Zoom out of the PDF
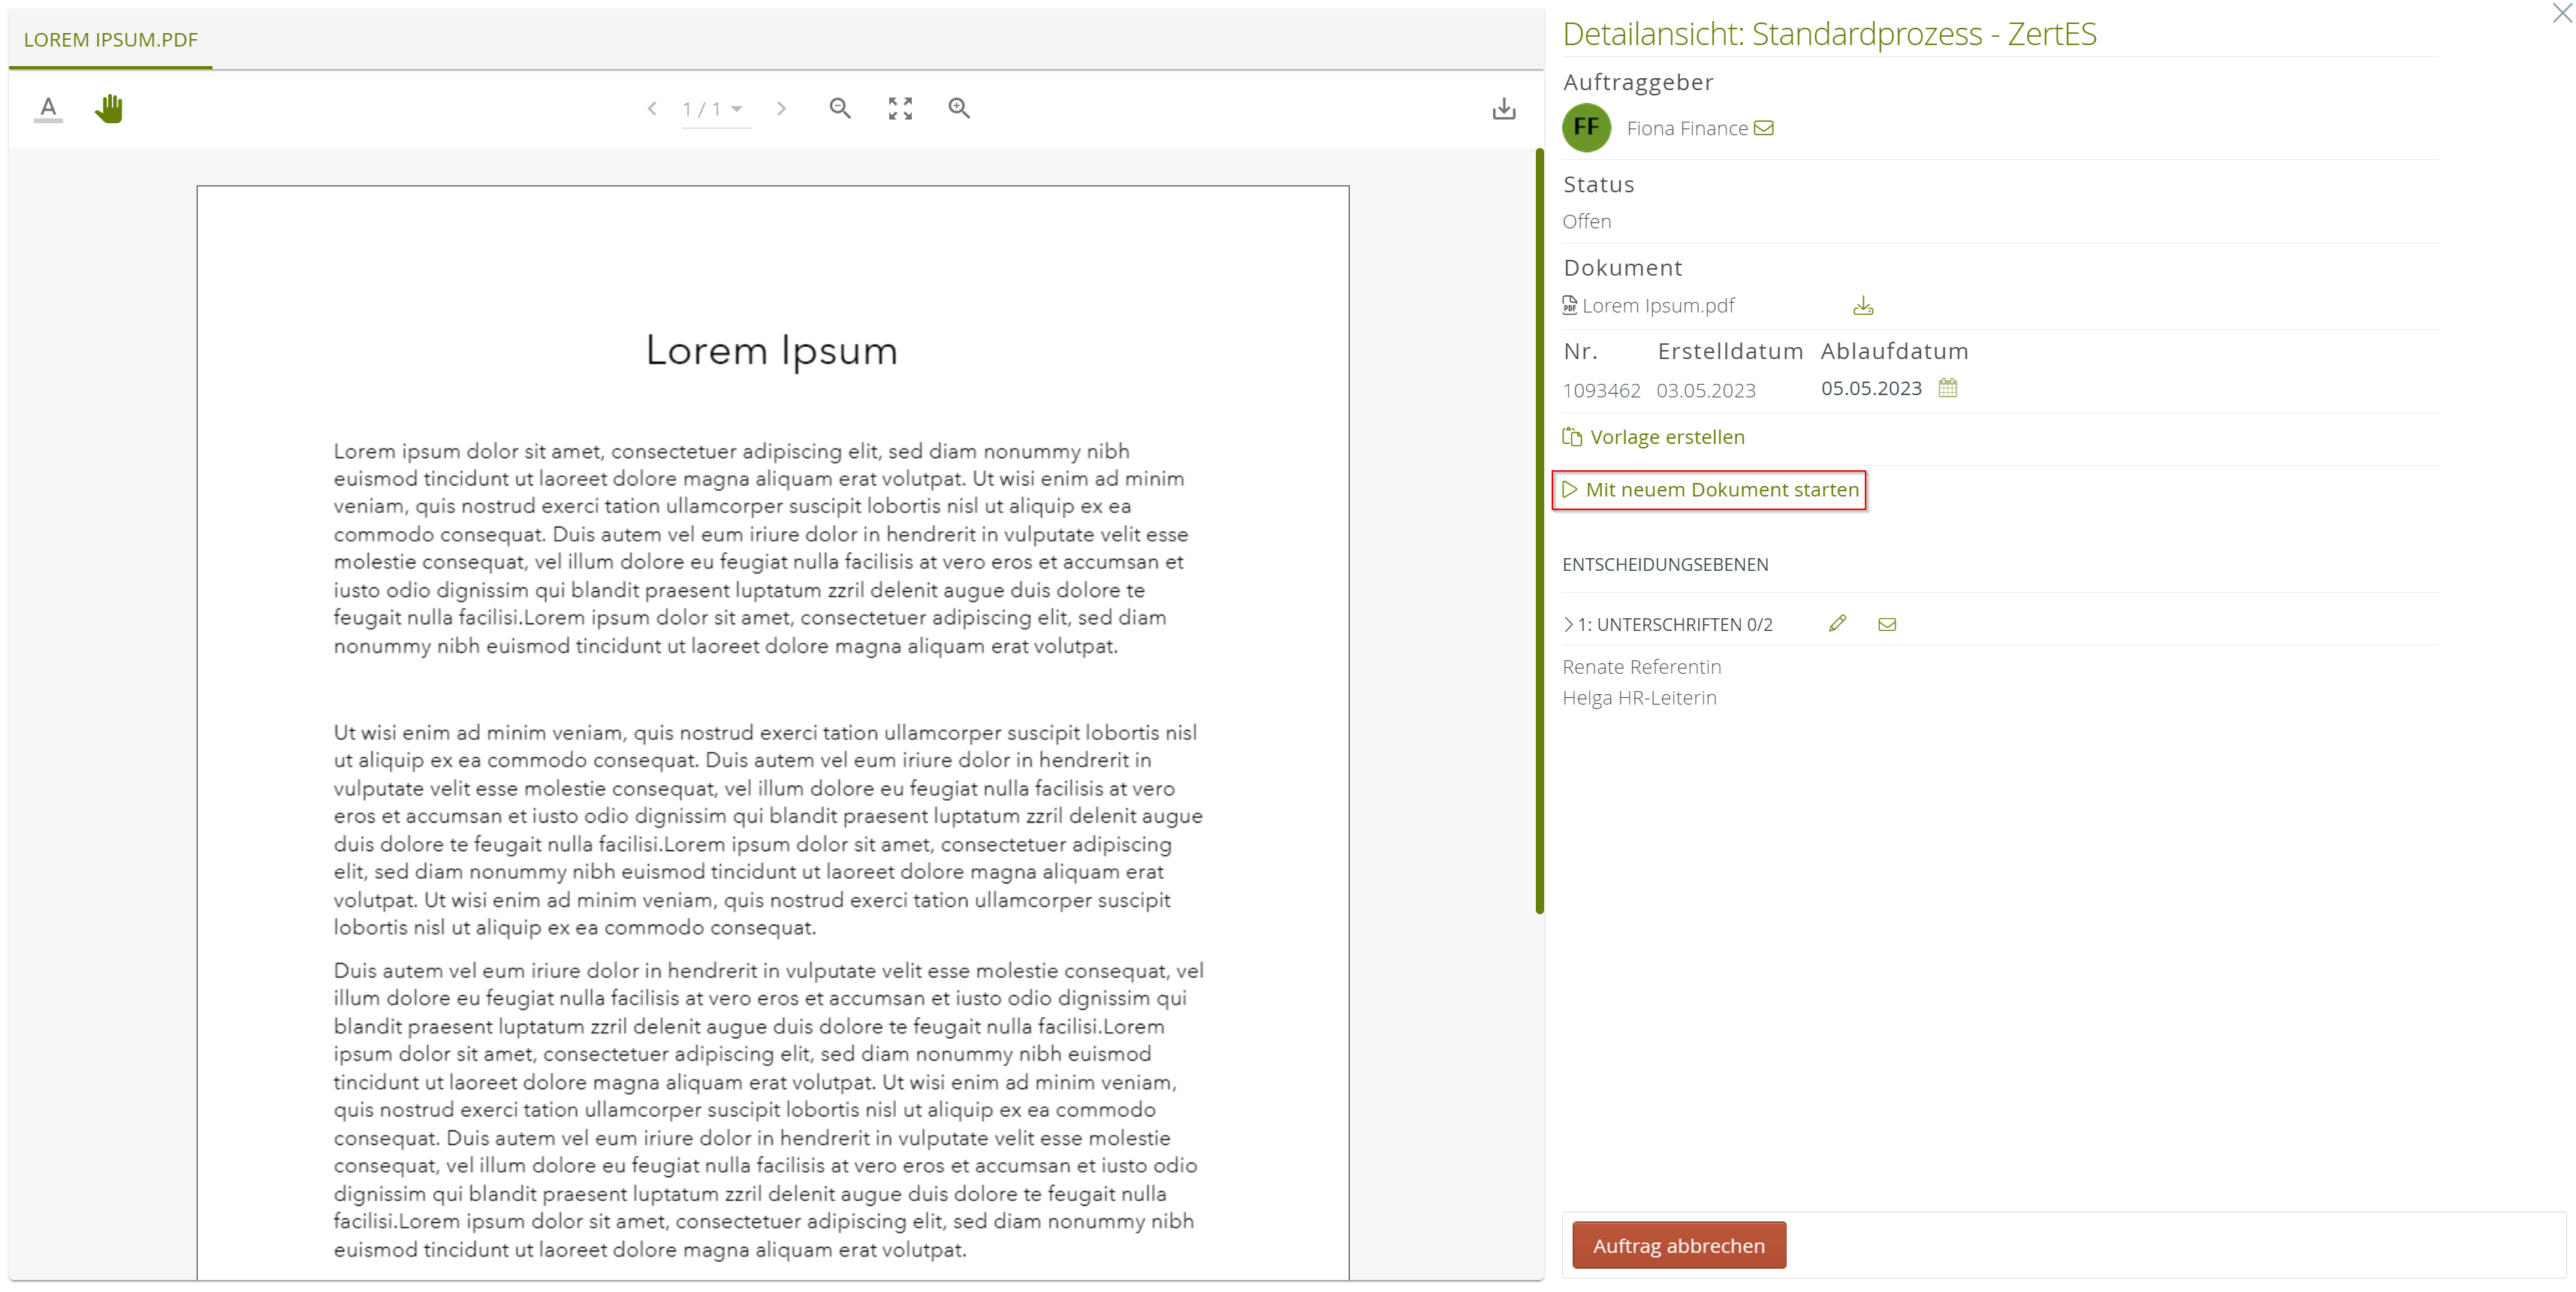Viewport: 2576px width, 1292px height. [839, 108]
